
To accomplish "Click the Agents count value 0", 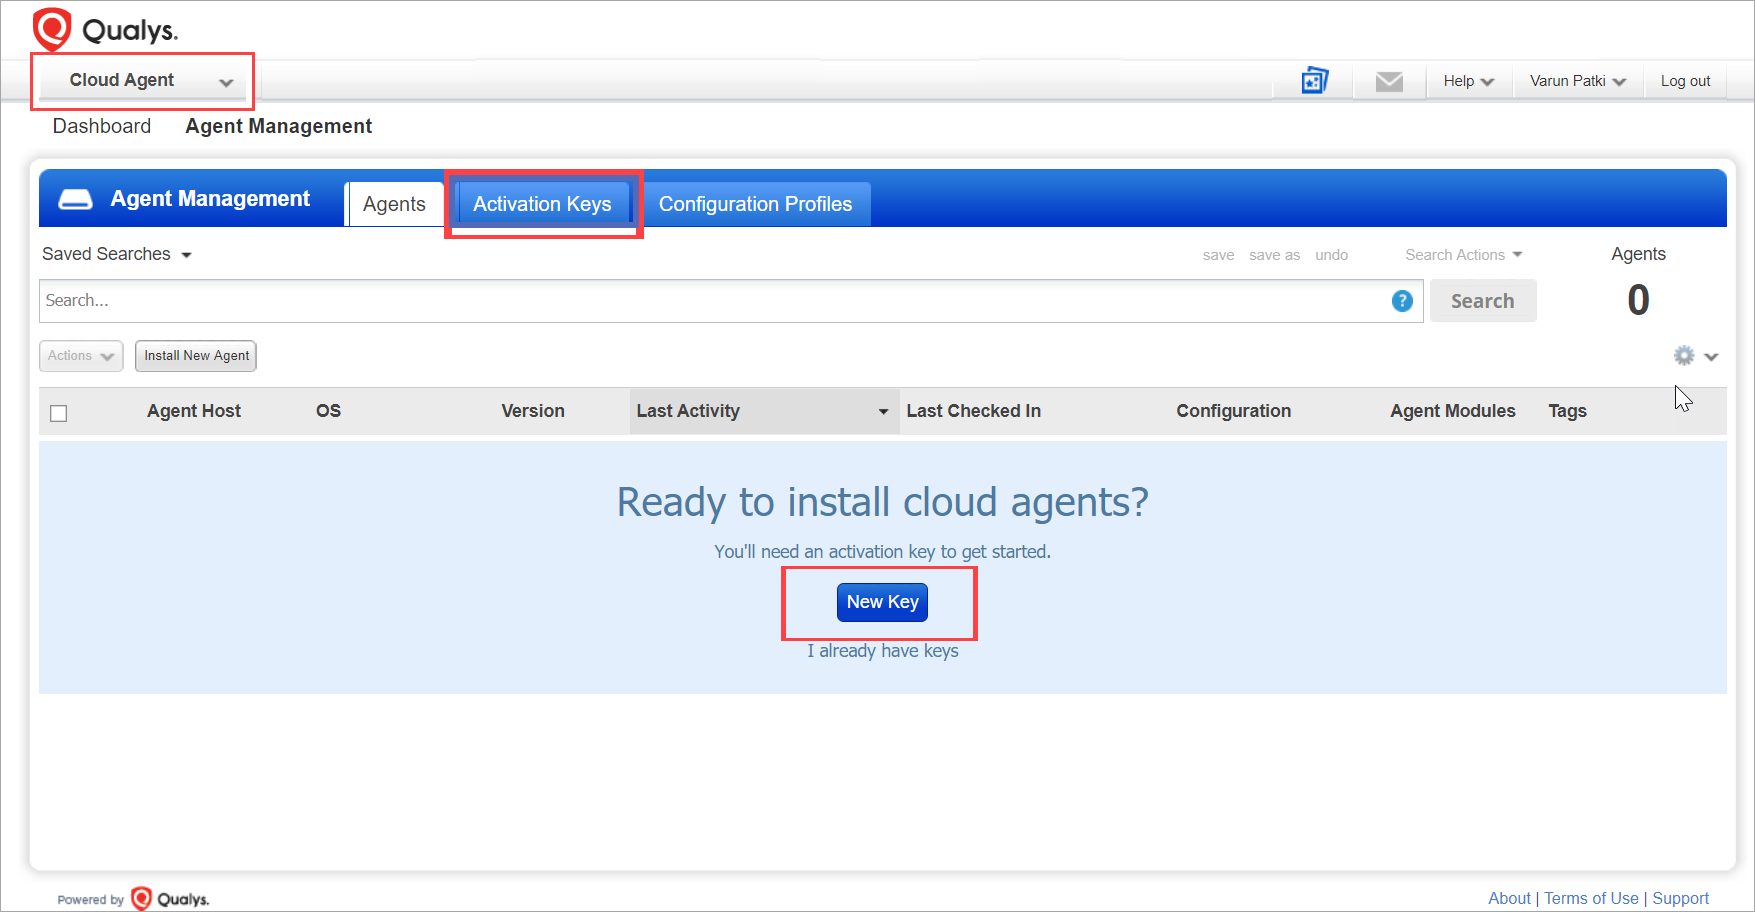I will pos(1638,300).
